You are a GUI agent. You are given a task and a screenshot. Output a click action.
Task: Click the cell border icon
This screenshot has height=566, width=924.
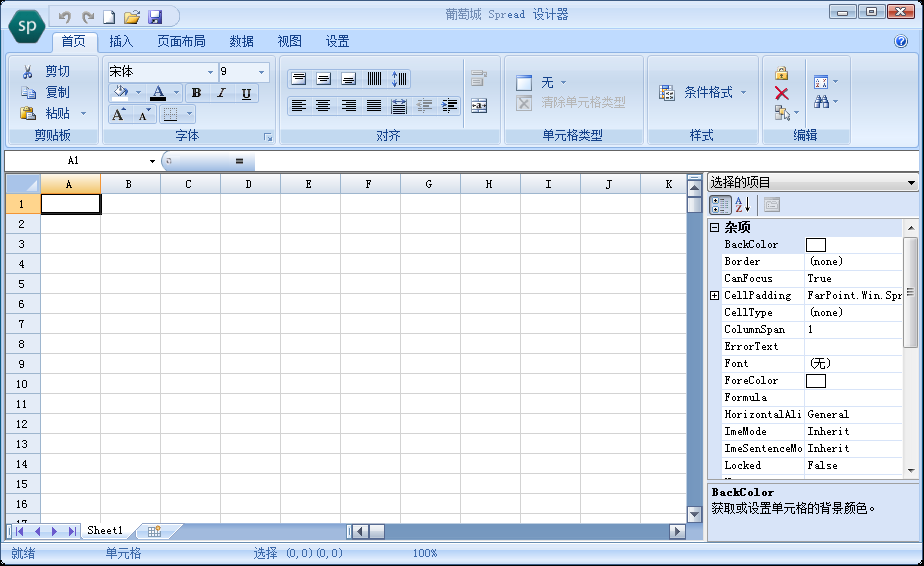170,114
